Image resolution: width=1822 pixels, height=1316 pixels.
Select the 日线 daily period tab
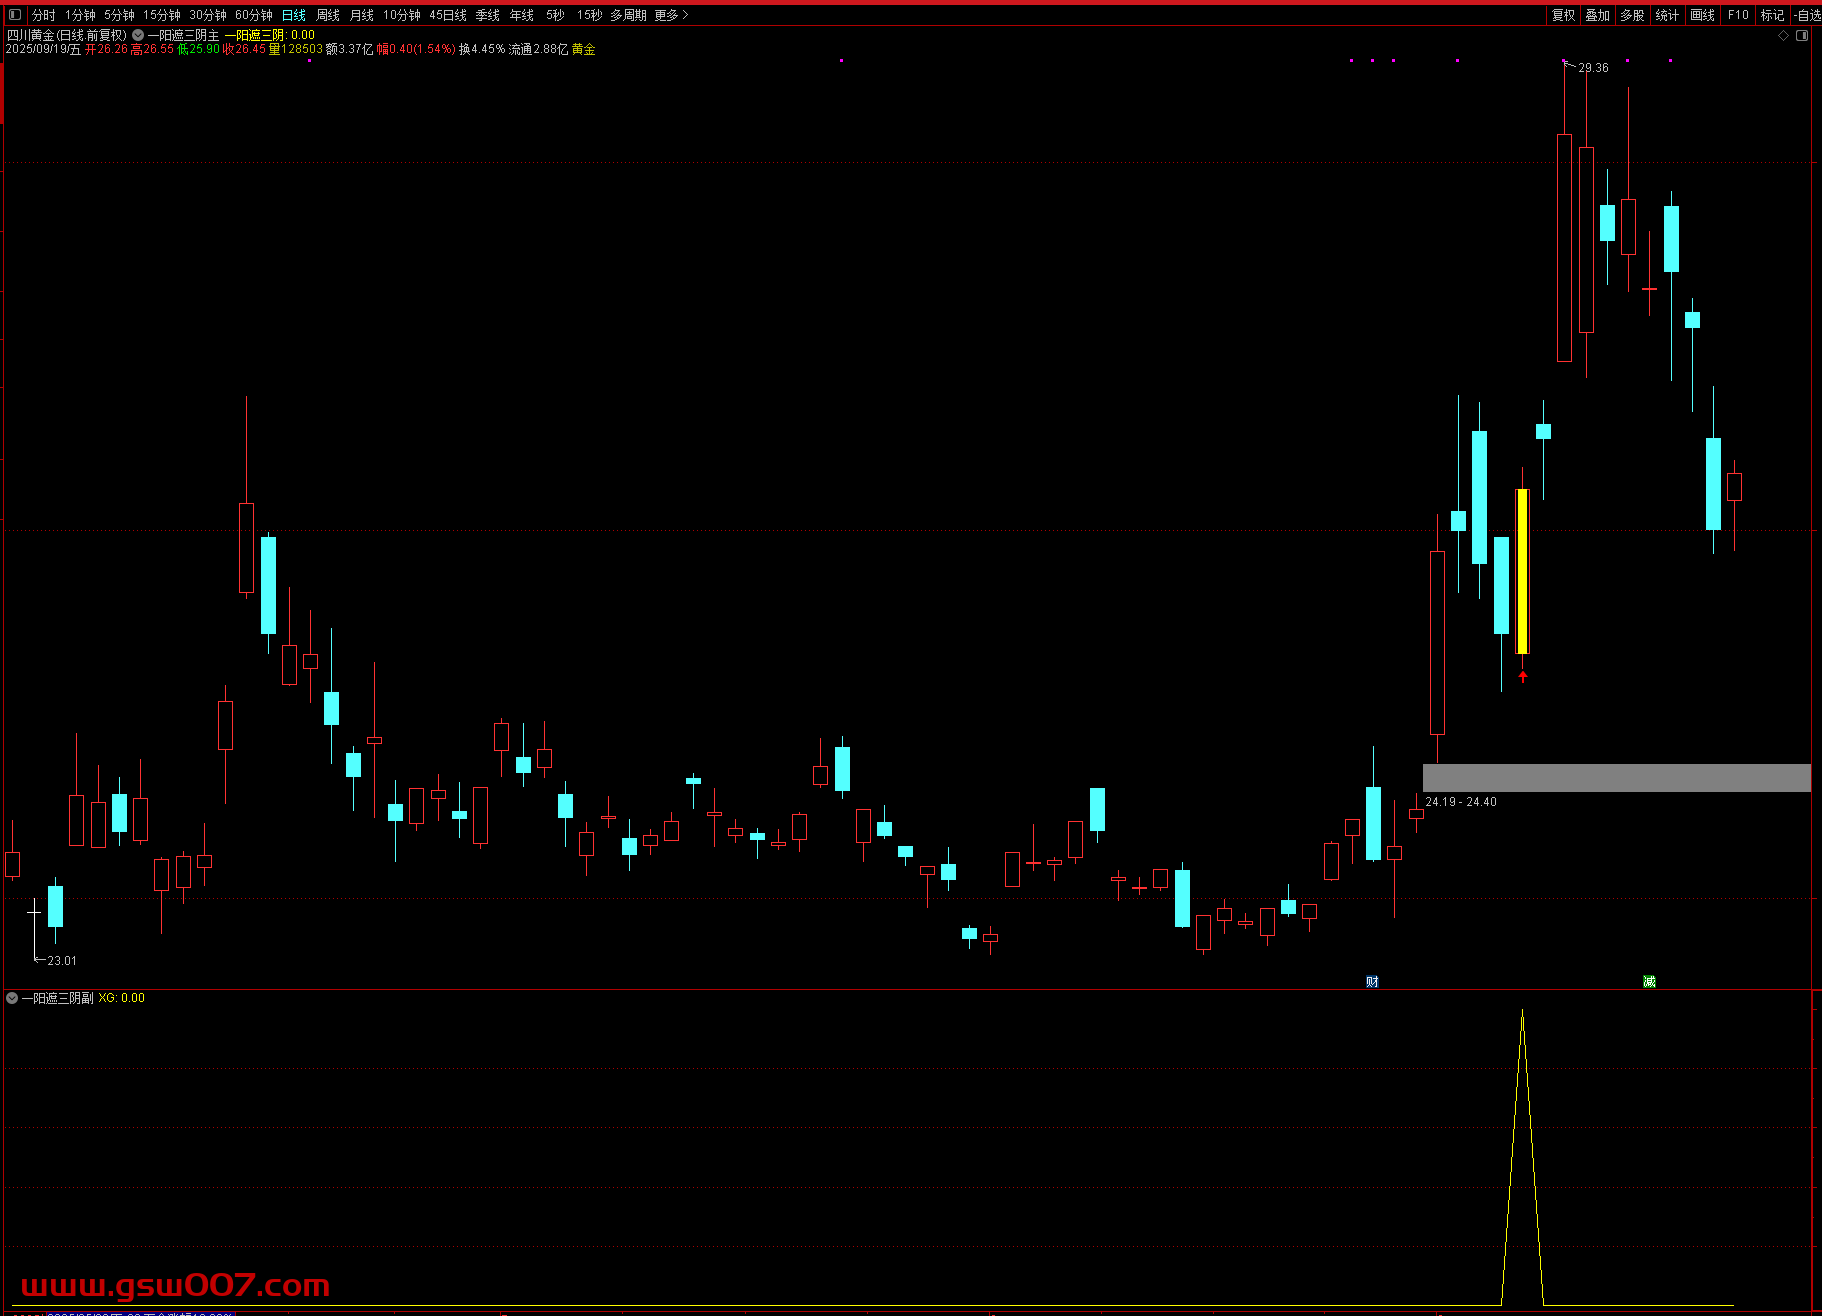click(294, 15)
